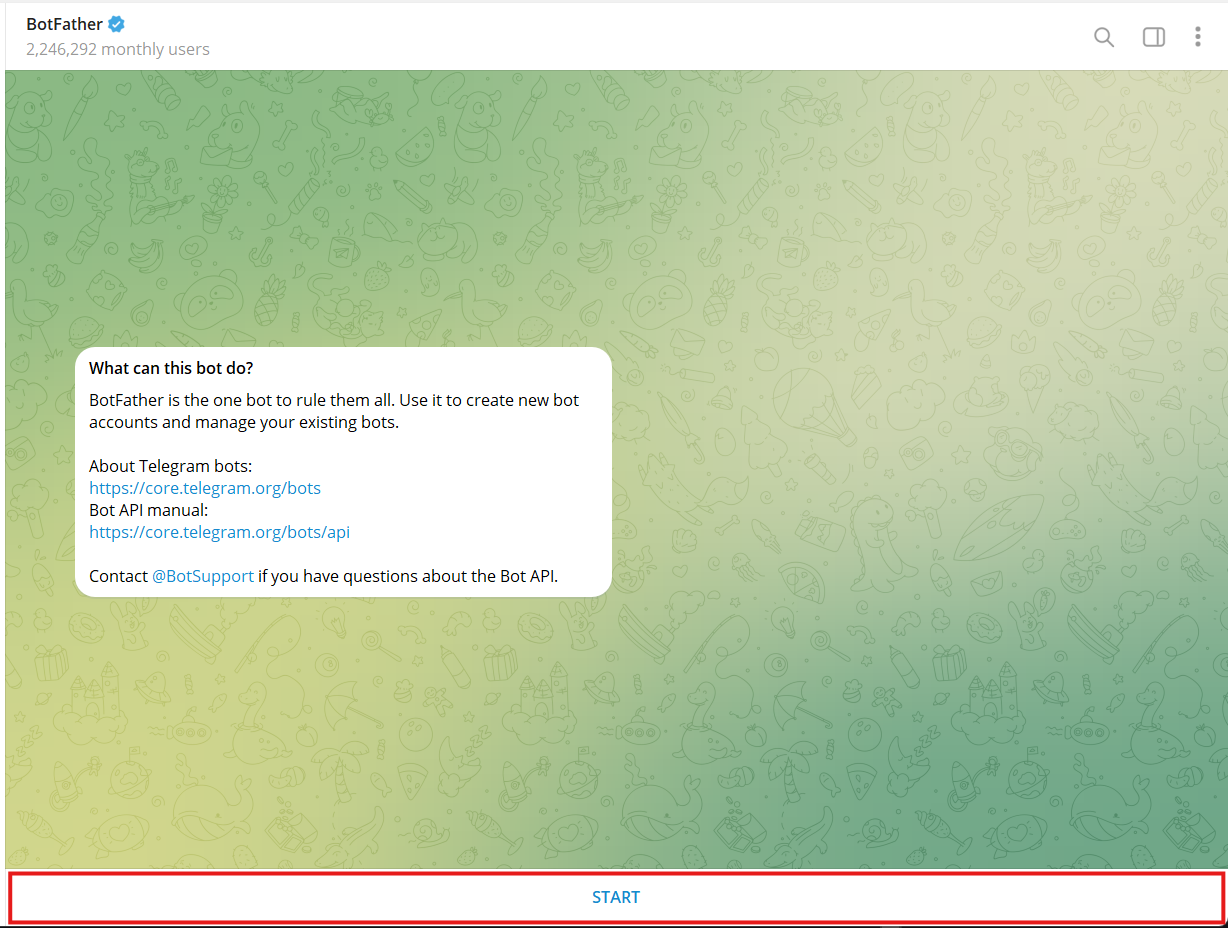Image resolution: width=1228 pixels, height=928 pixels.
Task: Click the blue verified badge next to BotFather
Action: point(117,24)
